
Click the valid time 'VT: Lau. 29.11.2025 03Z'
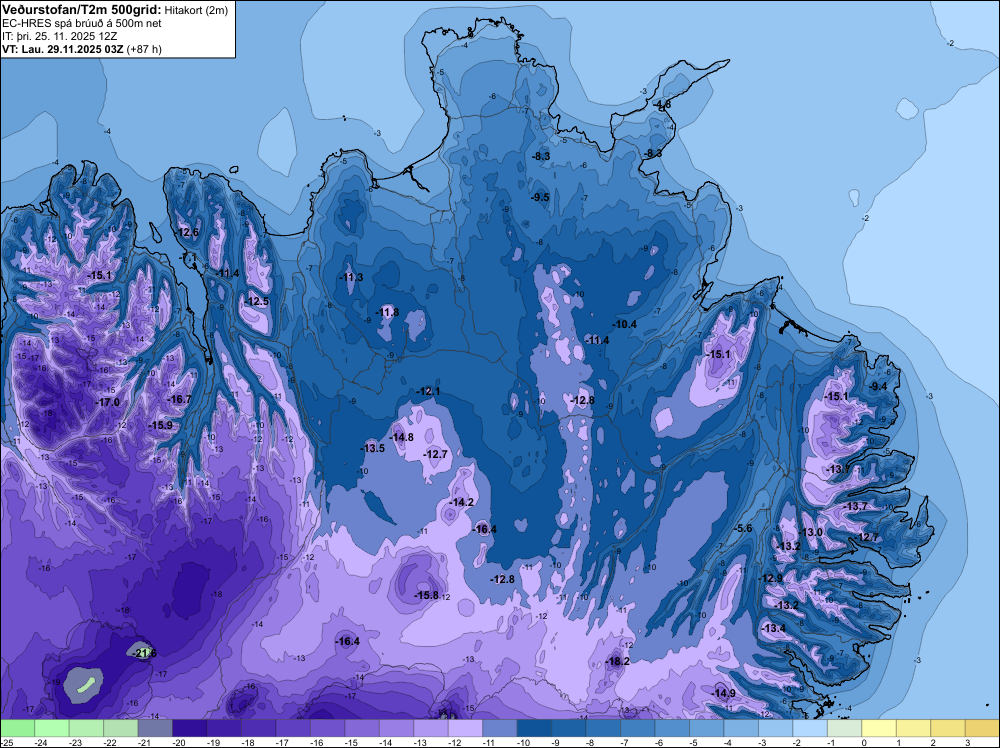[62, 49]
